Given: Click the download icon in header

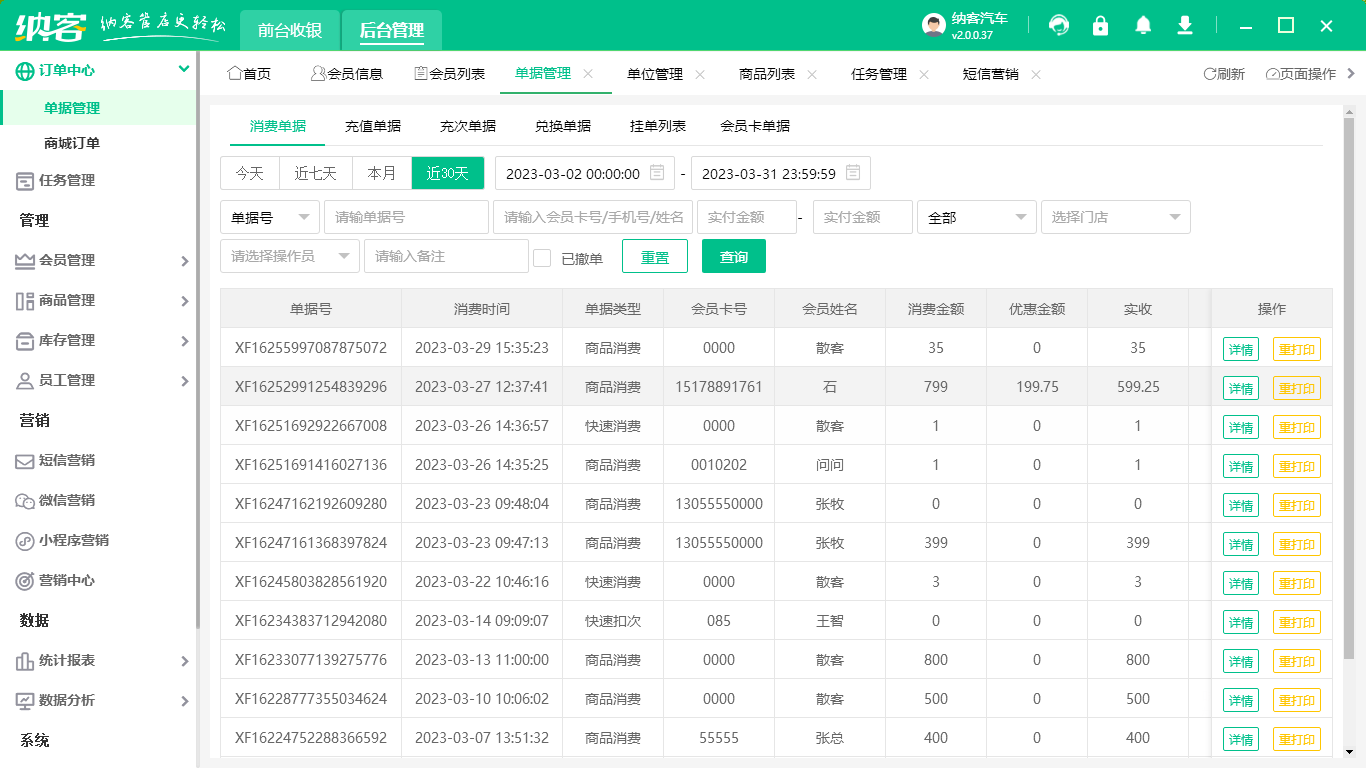Looking at the screenshot, I should point(1185,26).
